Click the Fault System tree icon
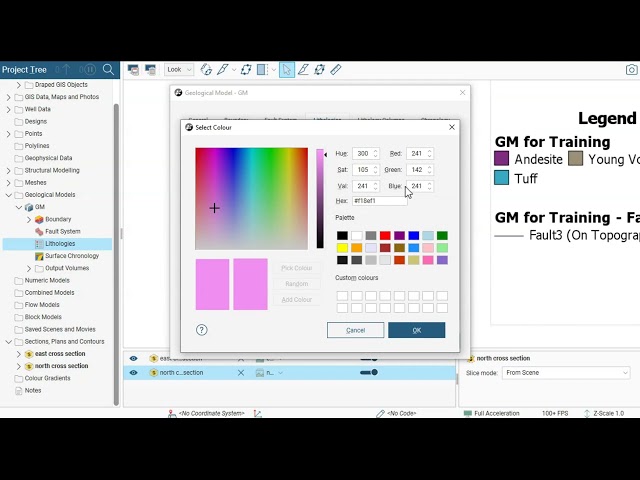The image size is (640, 480). click(x=39, y=231)
